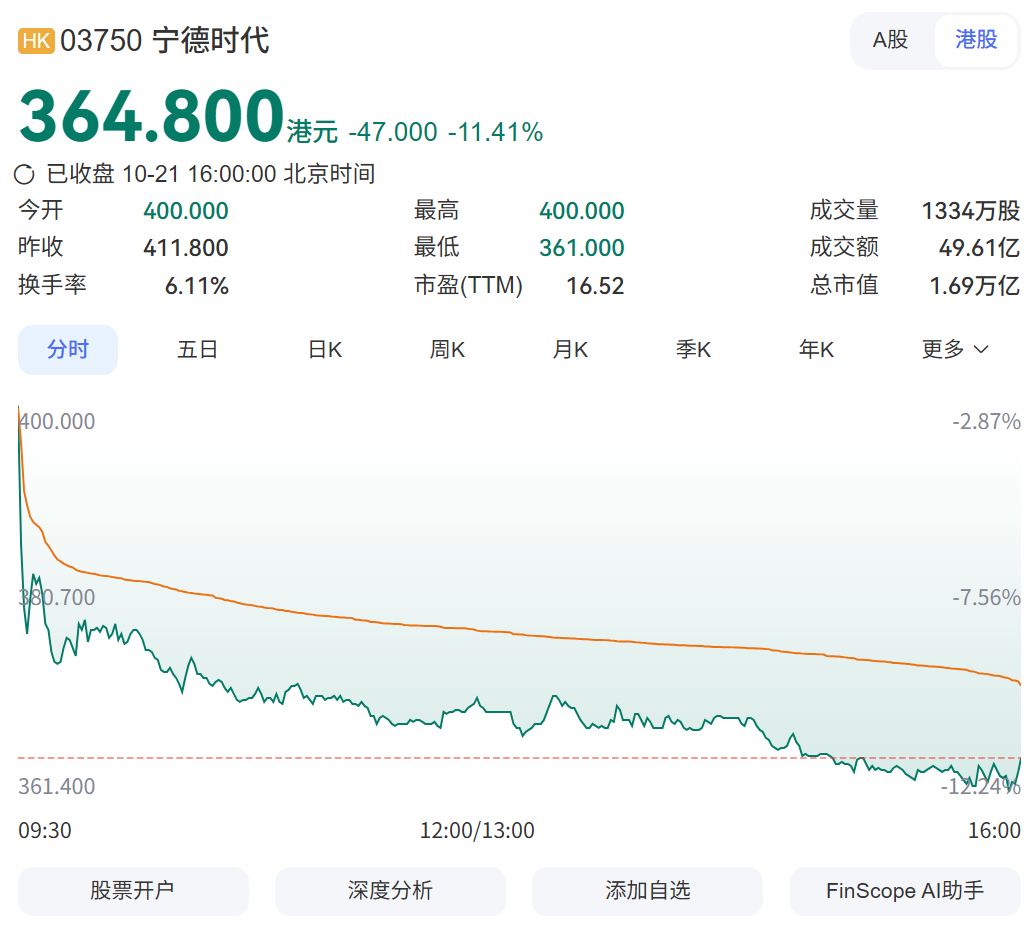Select the 港股 market toggle
This screenshot has height=931, width=1036.
pos(976,40)
